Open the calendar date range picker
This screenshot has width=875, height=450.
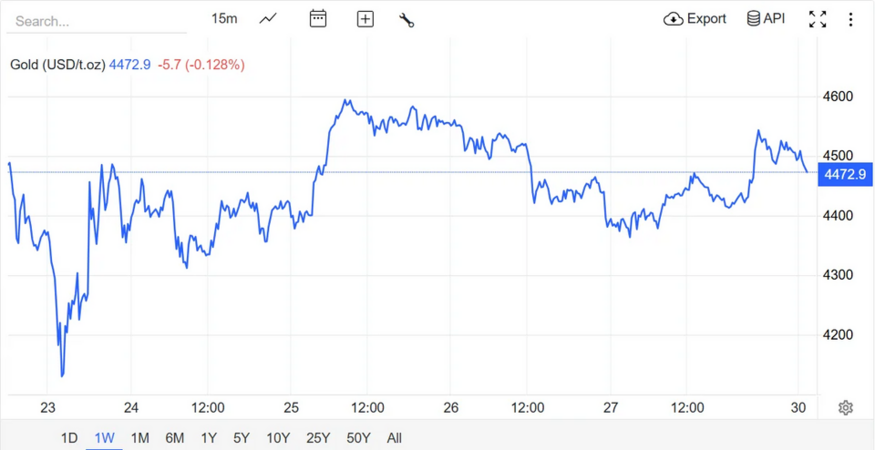[x=318, y=19]
